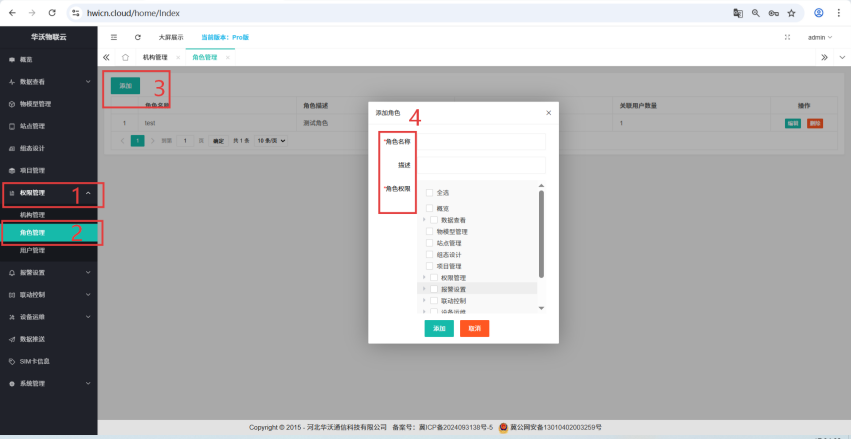Switch to the 机构管理 tab

155,58
